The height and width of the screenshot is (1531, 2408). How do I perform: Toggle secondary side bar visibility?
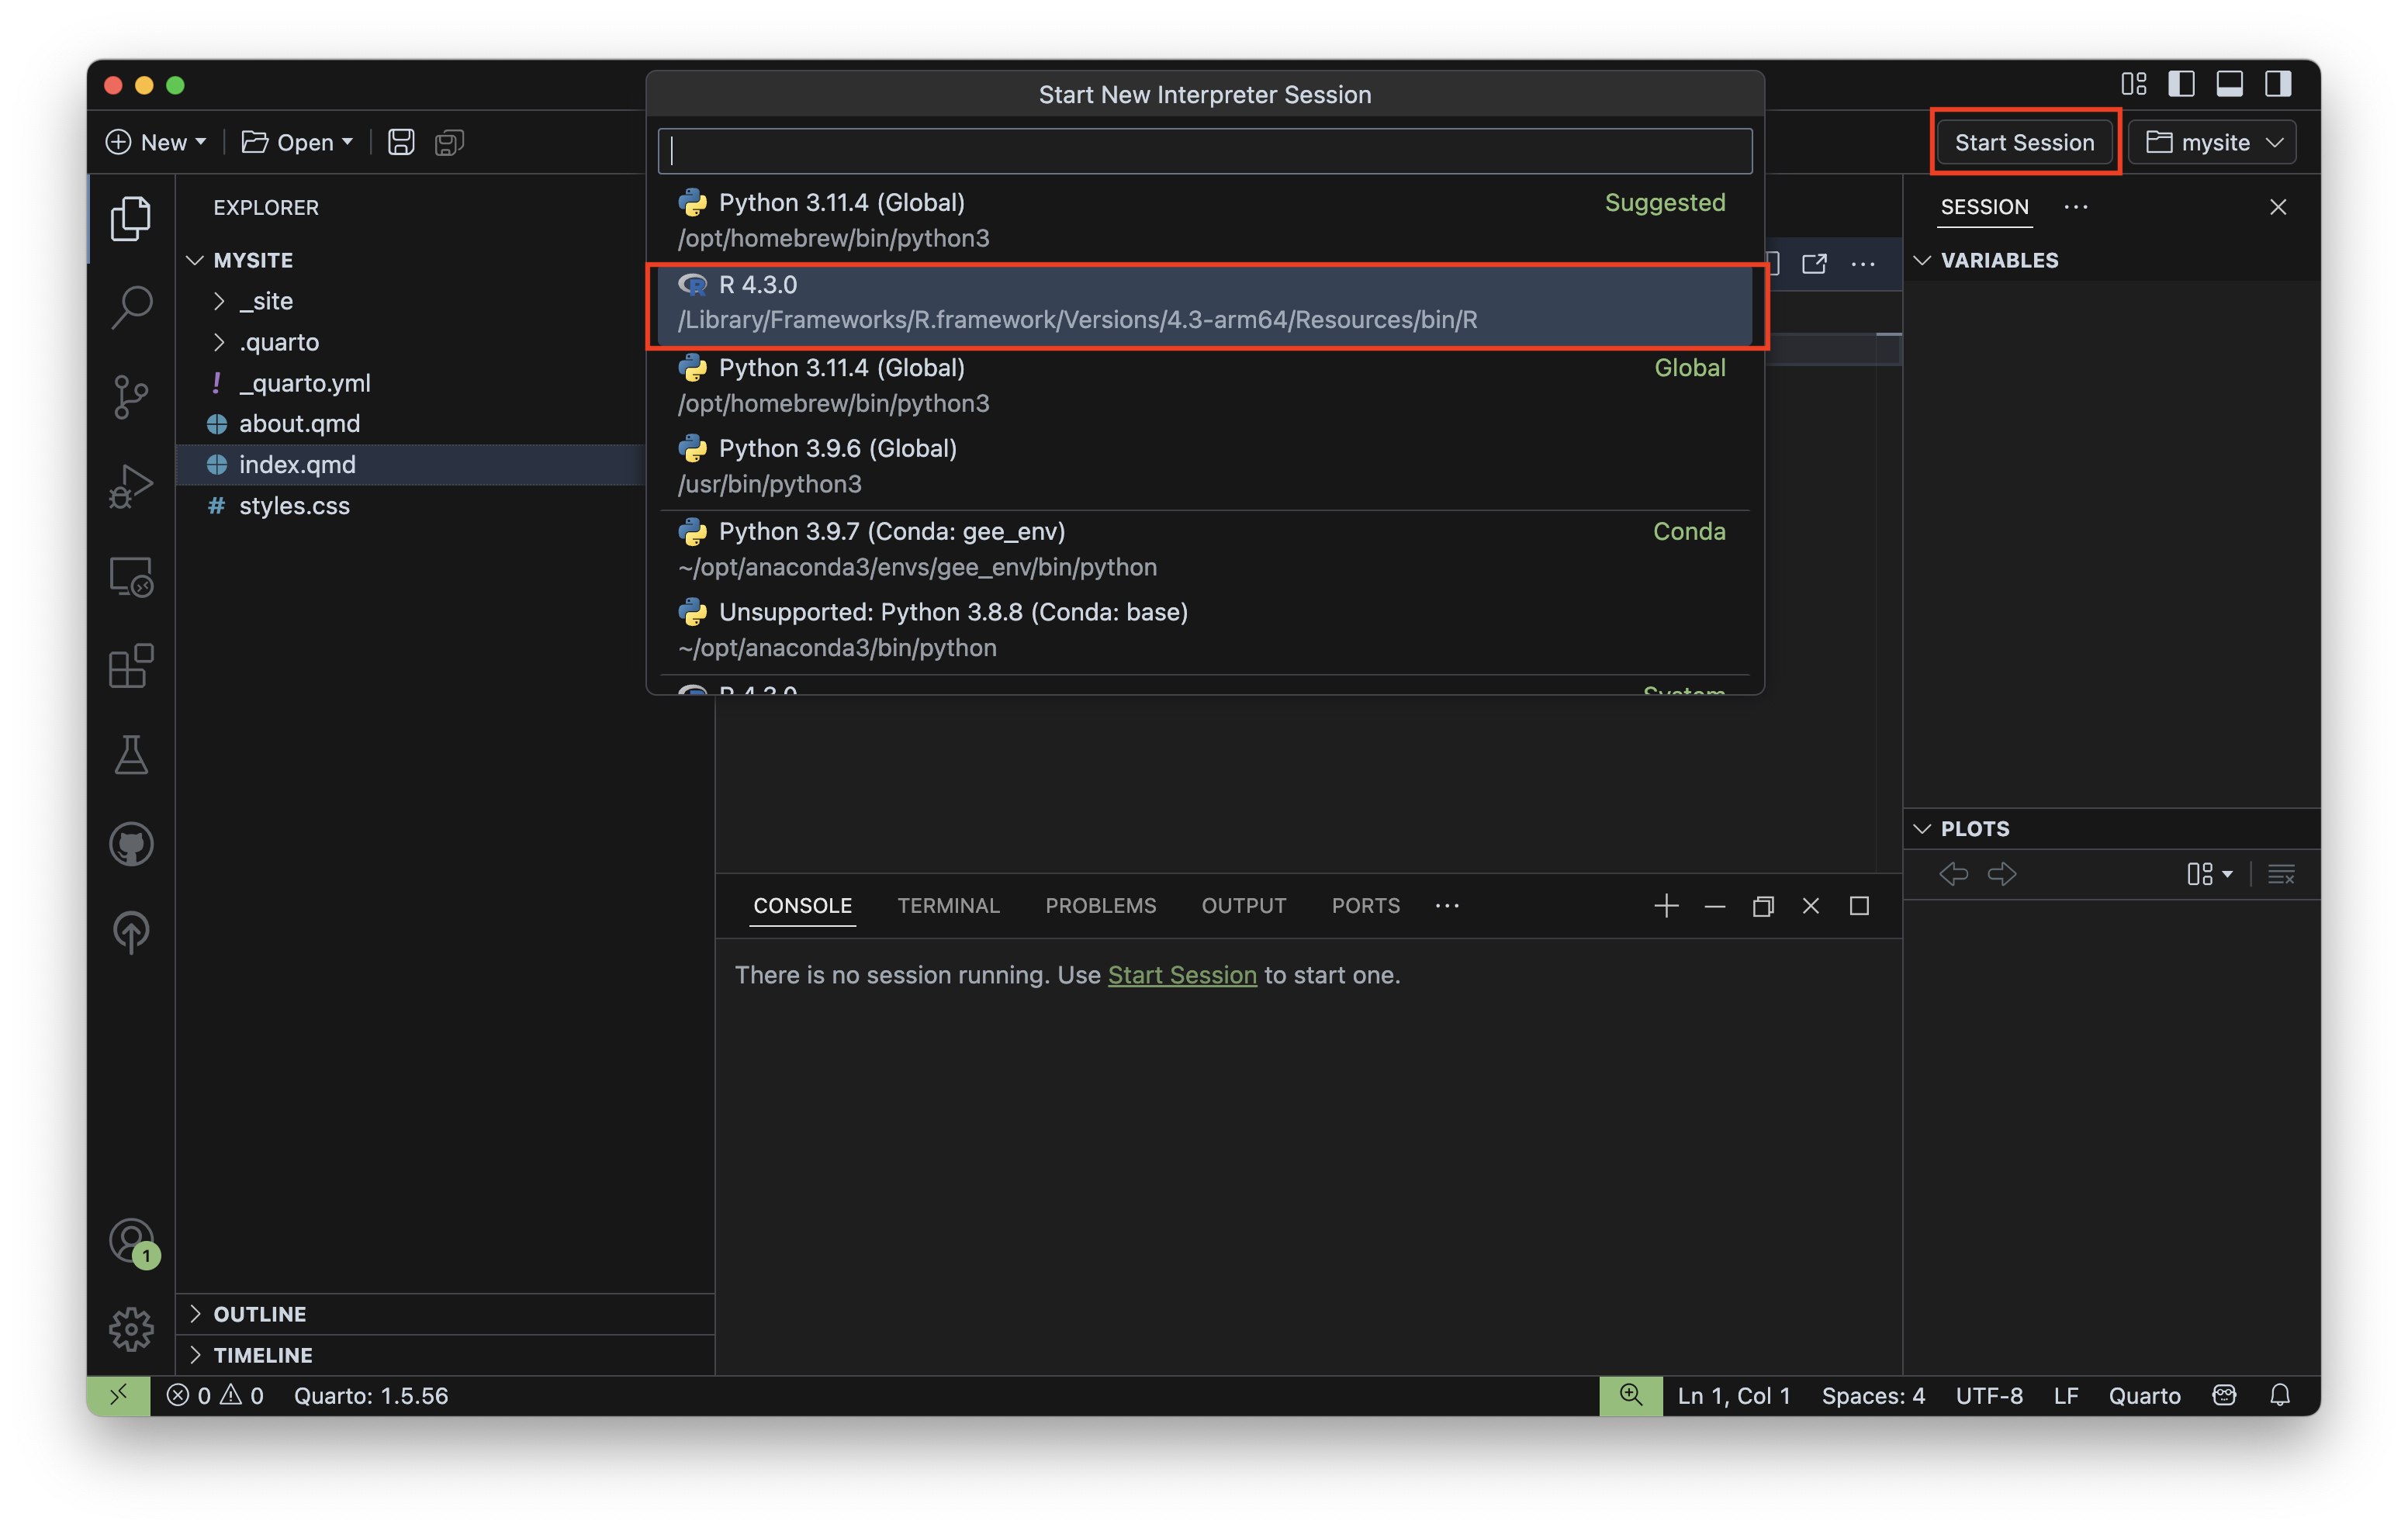(x=2278, y=84)
